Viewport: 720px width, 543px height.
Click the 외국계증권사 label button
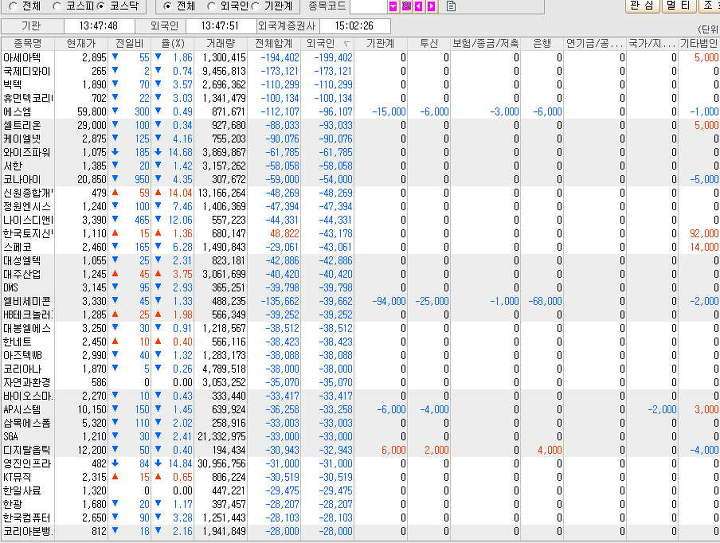(287, 26)
